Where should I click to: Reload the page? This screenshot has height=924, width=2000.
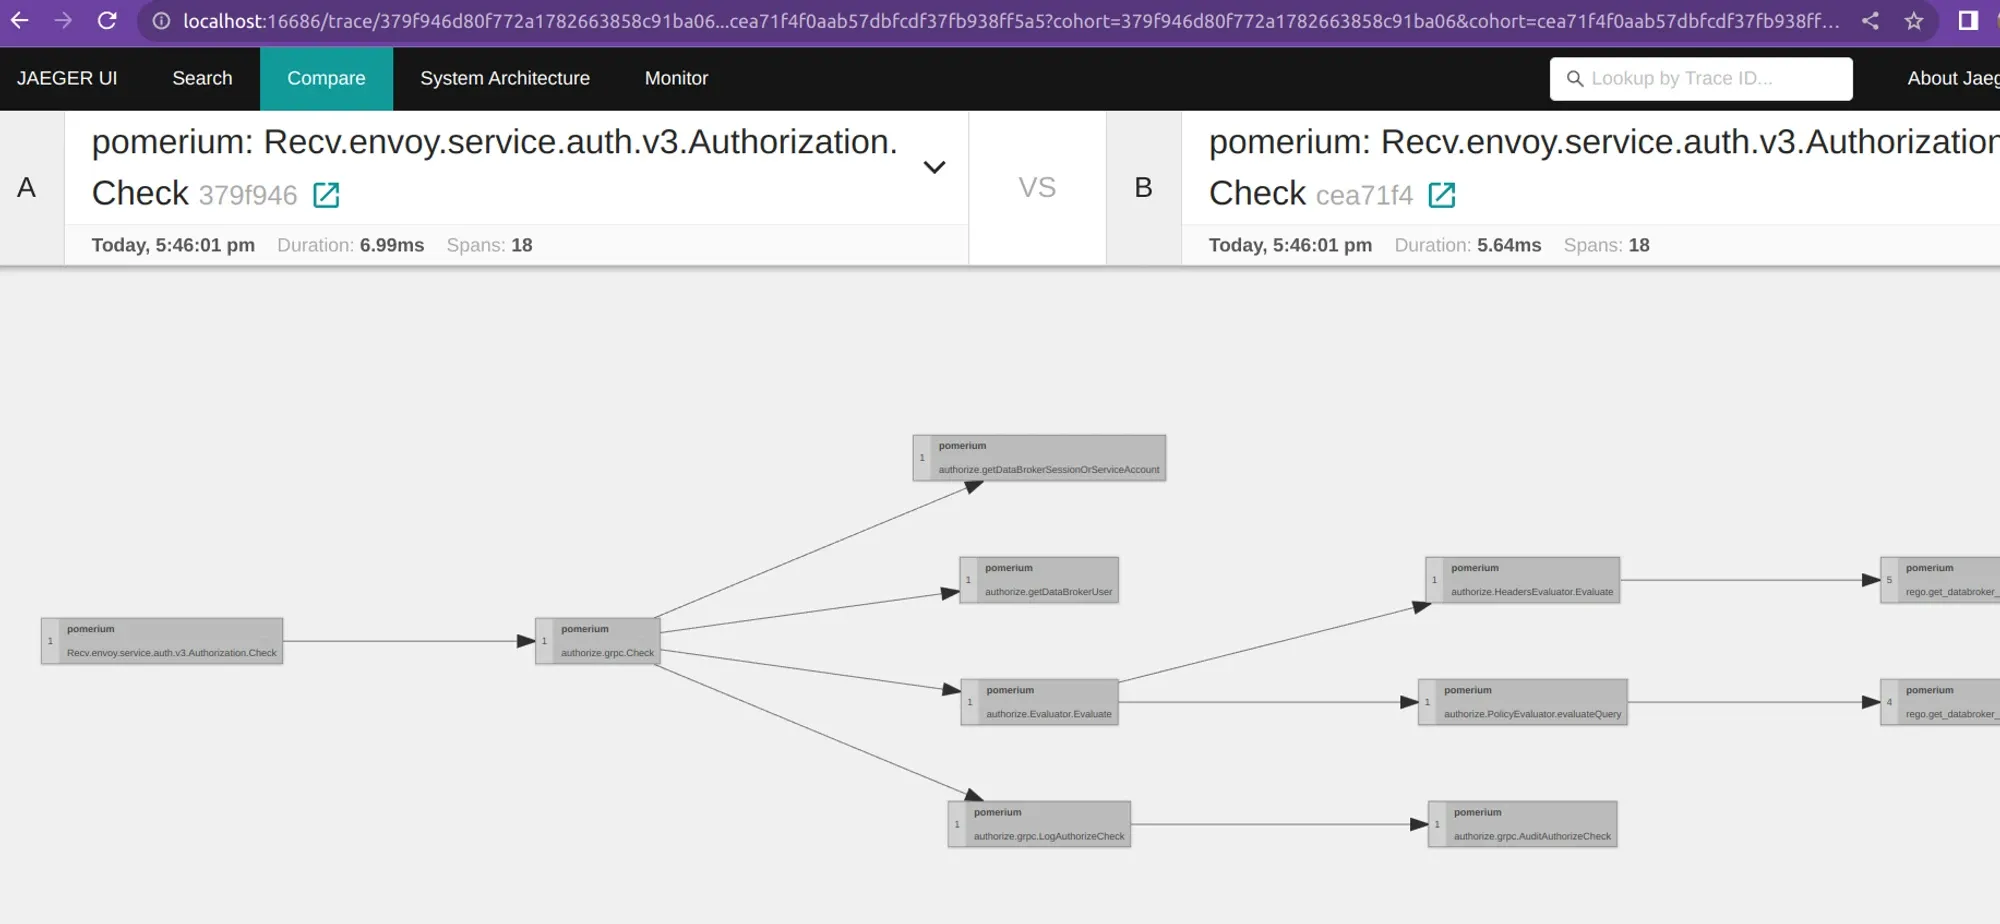coord(107,21)
